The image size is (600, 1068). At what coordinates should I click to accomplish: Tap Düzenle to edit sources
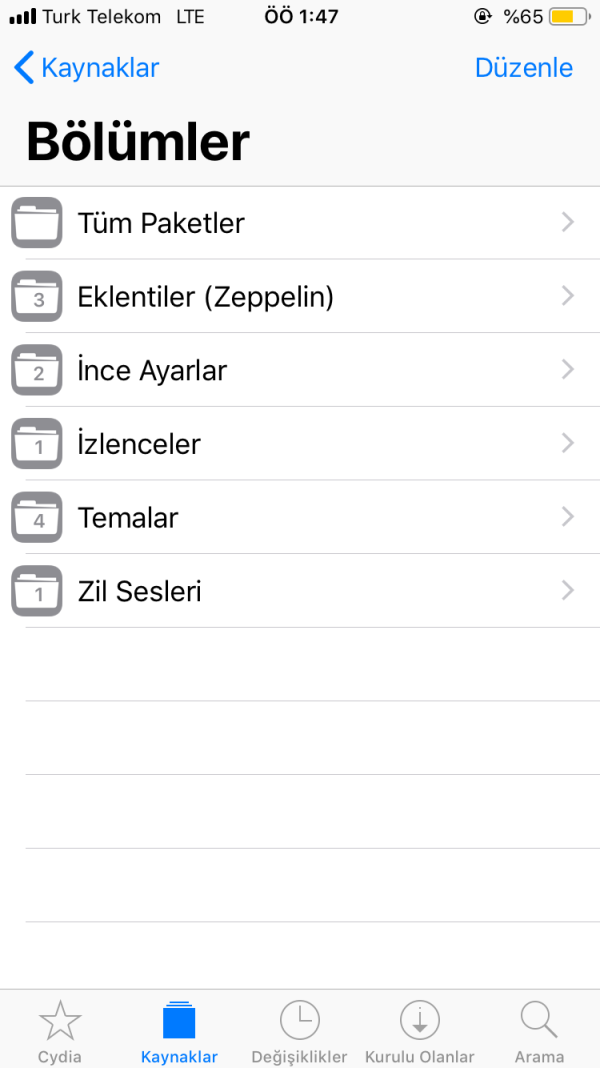(x=524, y=67)
